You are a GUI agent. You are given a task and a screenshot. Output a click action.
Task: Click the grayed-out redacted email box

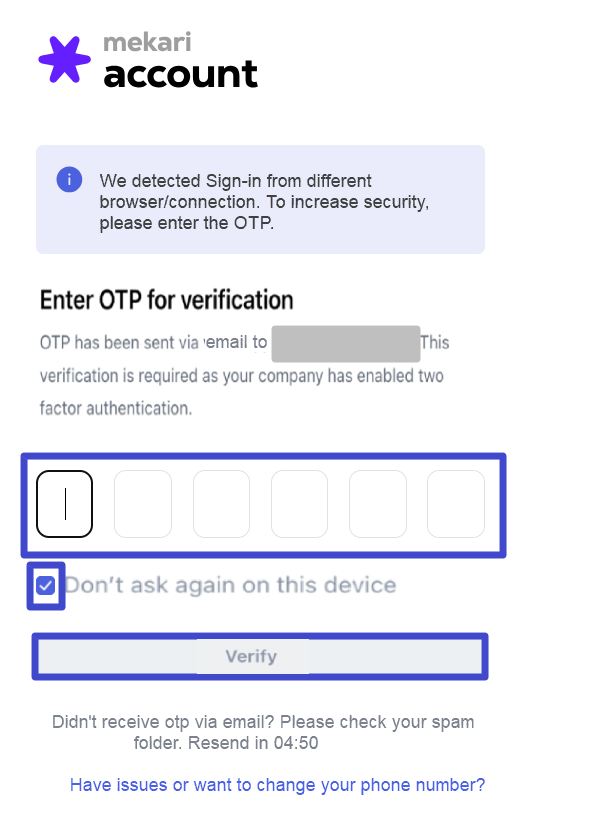click(x=346, y=344)
